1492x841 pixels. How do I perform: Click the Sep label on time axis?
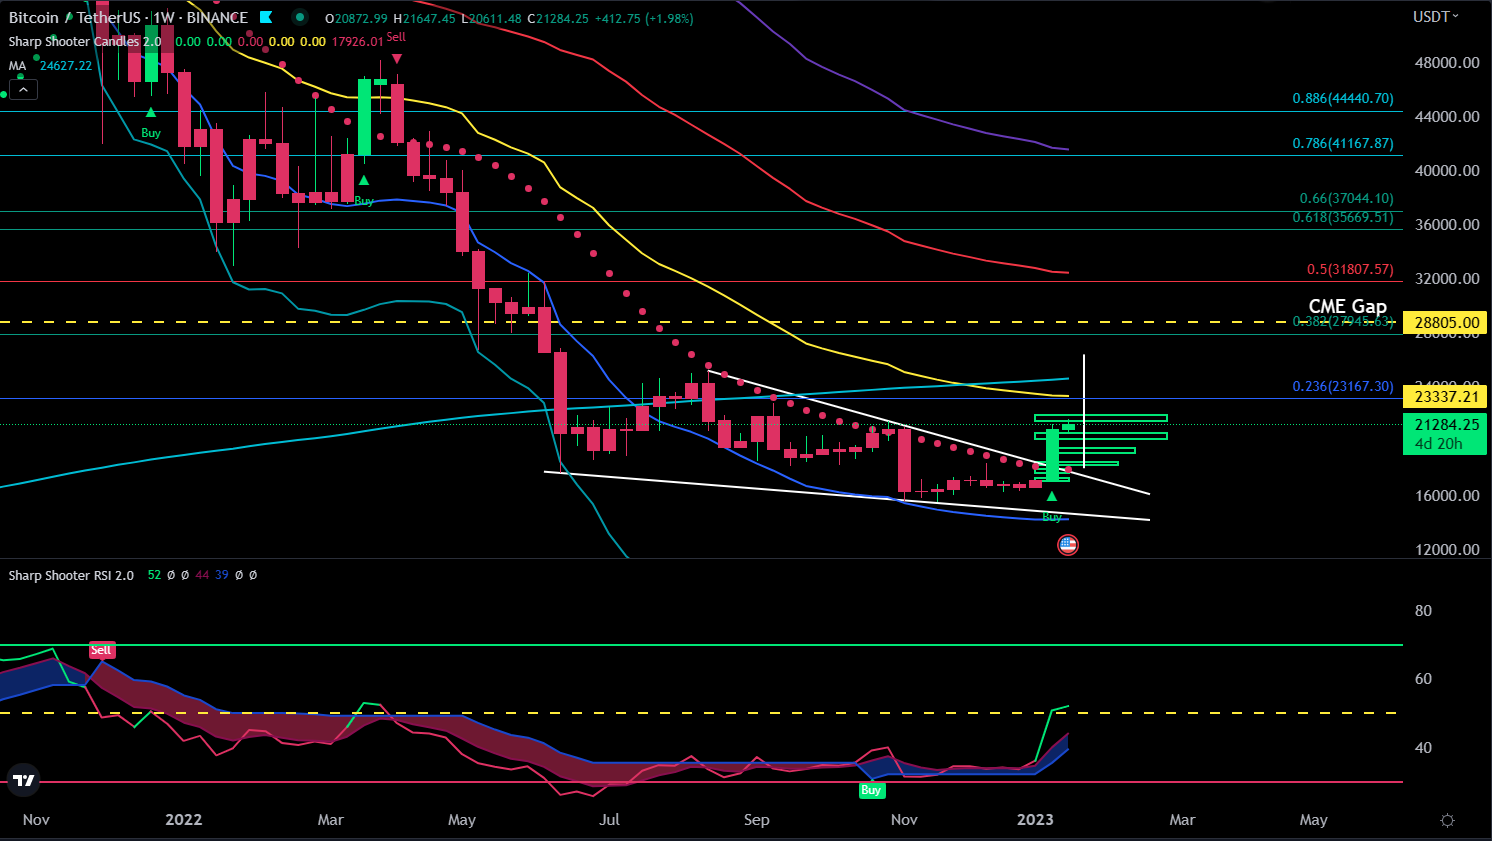[757, 819]
